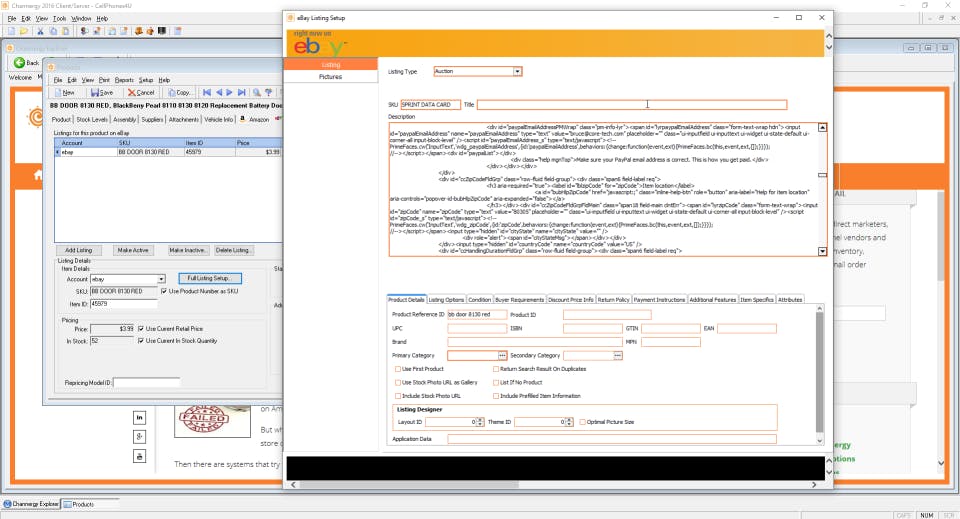Open the Attributes tab
The width and height of the screenshot is (960, 519).
click(790, 300)
